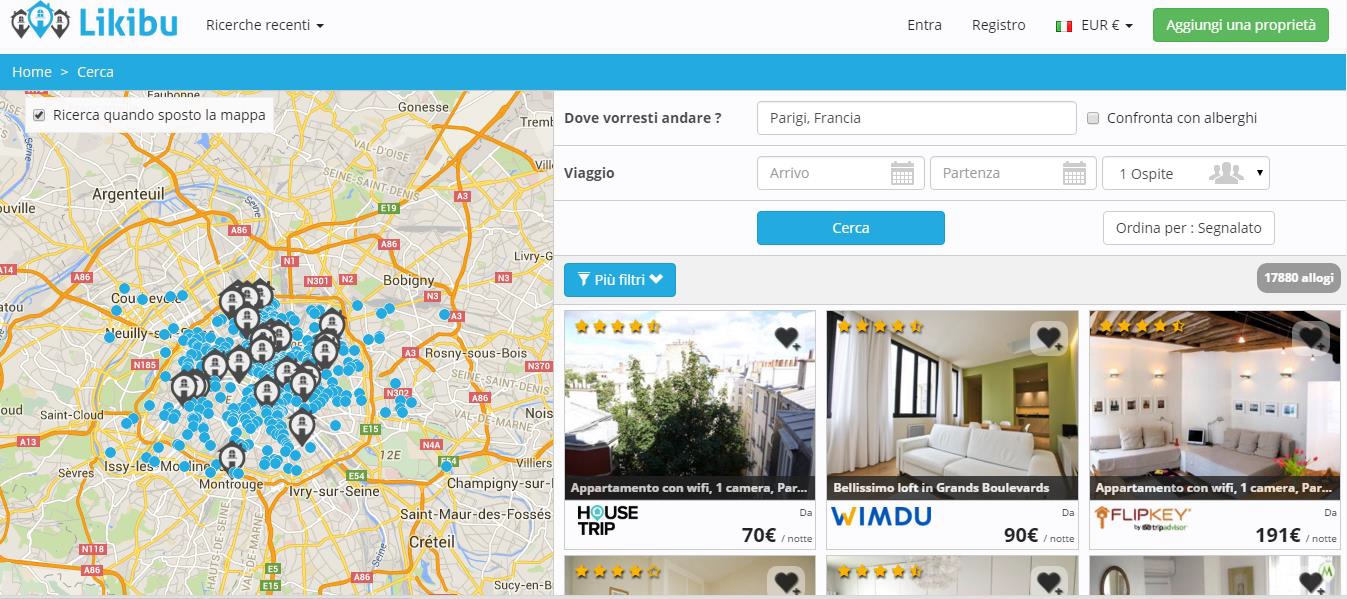Expand the Più filtri panel
The width and height of the screenshot is (1347, 599).
(x=620, y=280)
